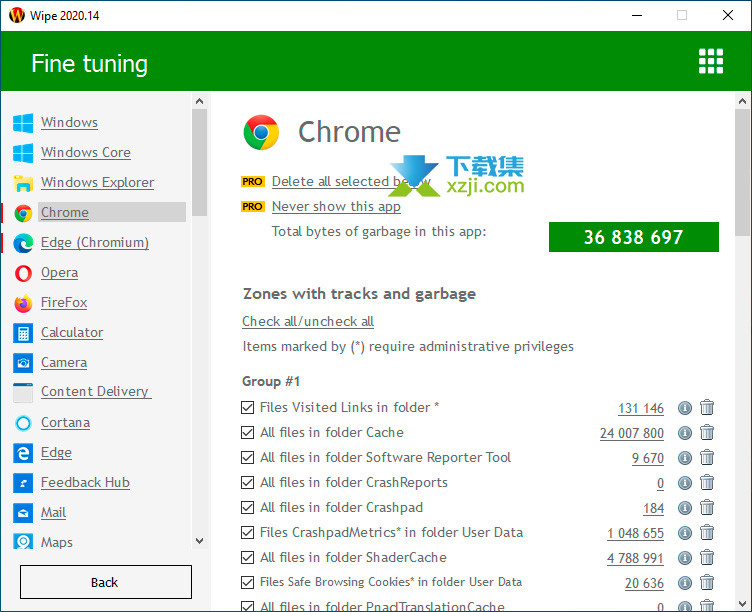Click the Windows Core logo icon
This screenshot has width=752, height=612.
23,153
